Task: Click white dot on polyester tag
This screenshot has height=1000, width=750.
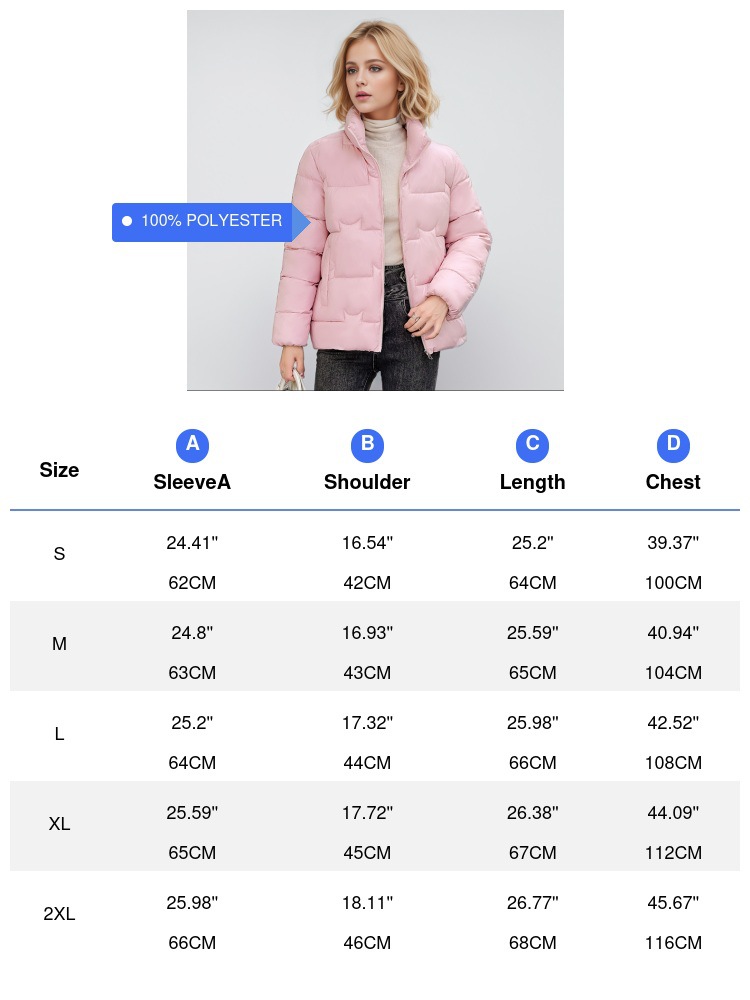Action: 127,221
